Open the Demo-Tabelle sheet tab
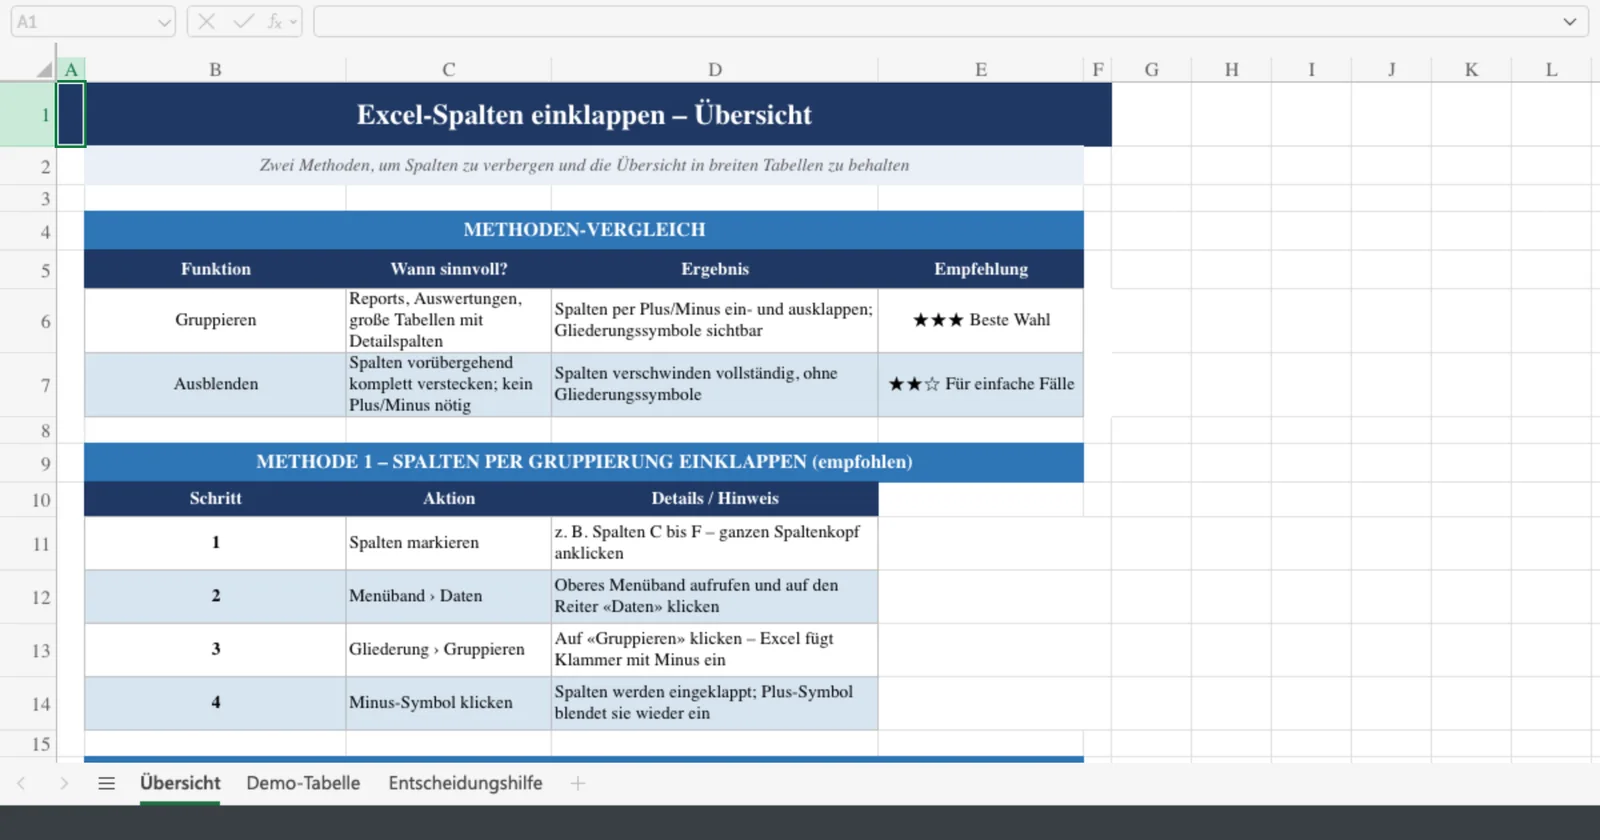Image resolution: width=1600 pixels, height=840 pixels. 303,783
